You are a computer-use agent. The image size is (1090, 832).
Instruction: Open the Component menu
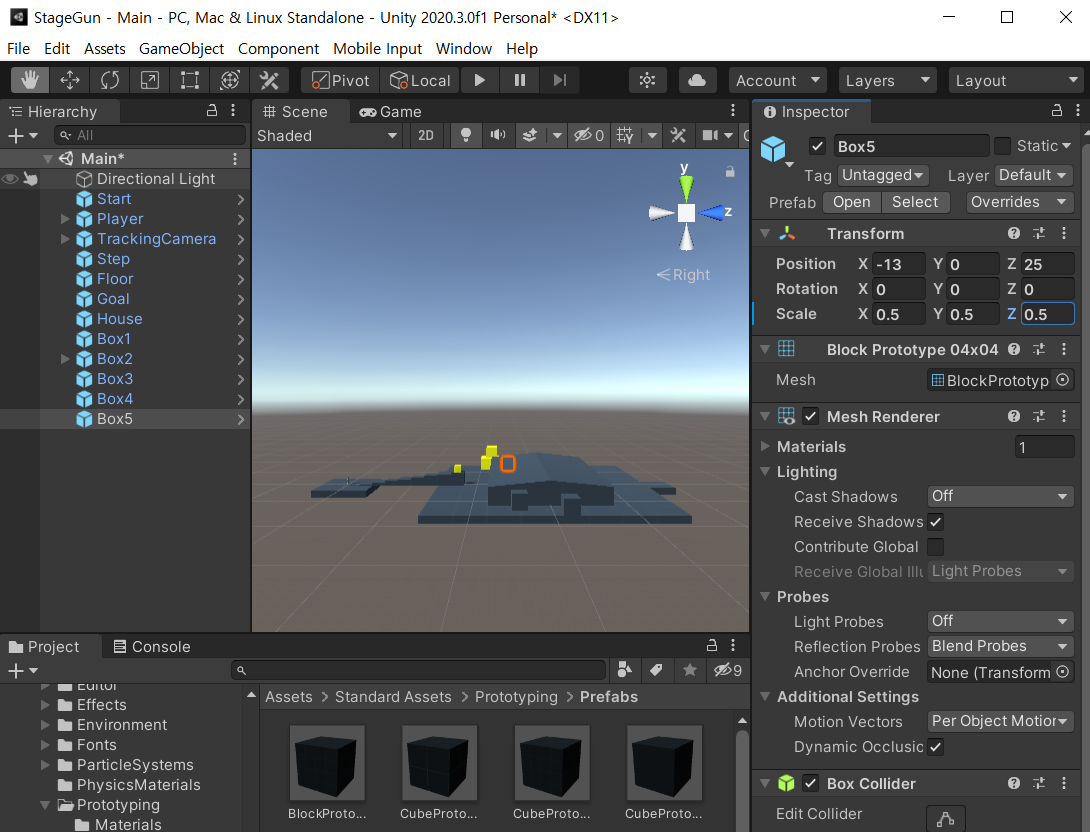click(x=278, y=49)
